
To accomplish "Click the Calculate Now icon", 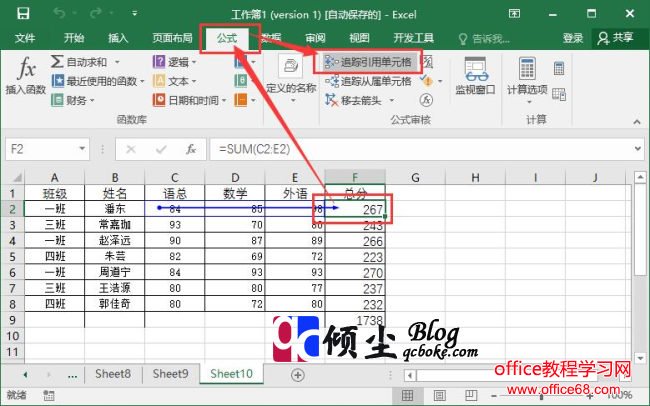I will 559,68.
